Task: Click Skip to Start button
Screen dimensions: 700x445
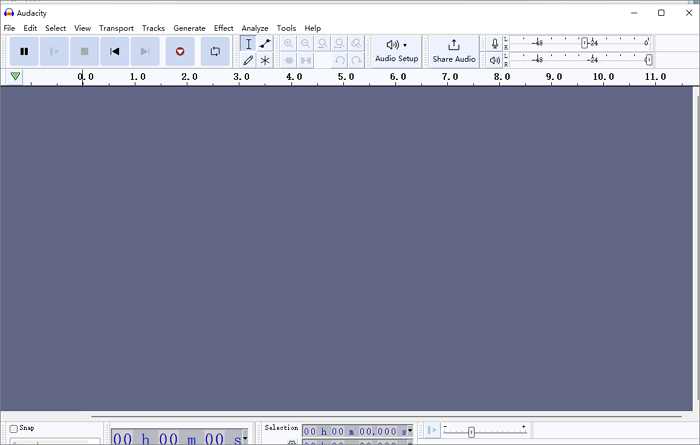Action: point(115,51)
